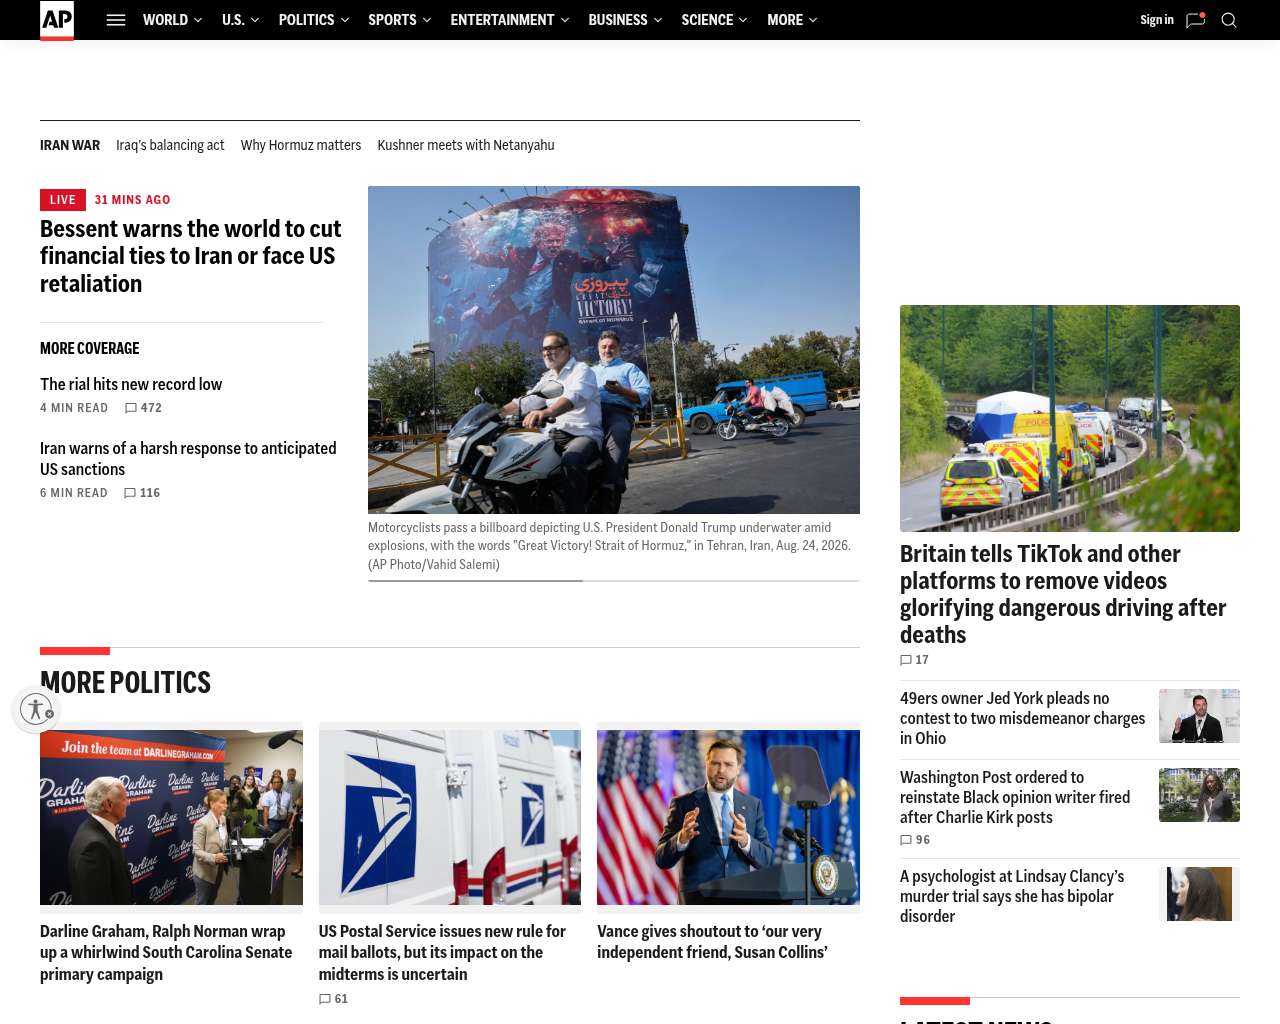The width and height of the screenshot is (1280, 1024).
Task: Click '4 MIN READ' under rial story
Action: (x=74, y=408)
